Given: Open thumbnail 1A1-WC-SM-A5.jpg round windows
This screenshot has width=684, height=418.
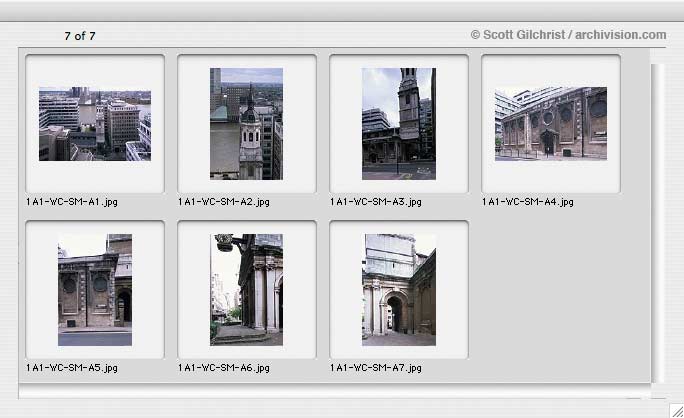Looking at the screenshot, I should click(95, 290).
